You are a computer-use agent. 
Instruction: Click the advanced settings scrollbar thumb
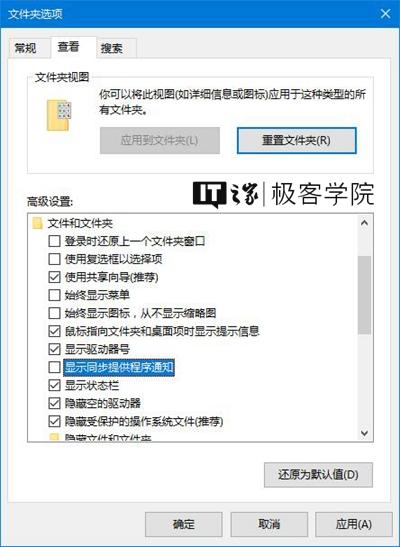click(x=364, y=295)
